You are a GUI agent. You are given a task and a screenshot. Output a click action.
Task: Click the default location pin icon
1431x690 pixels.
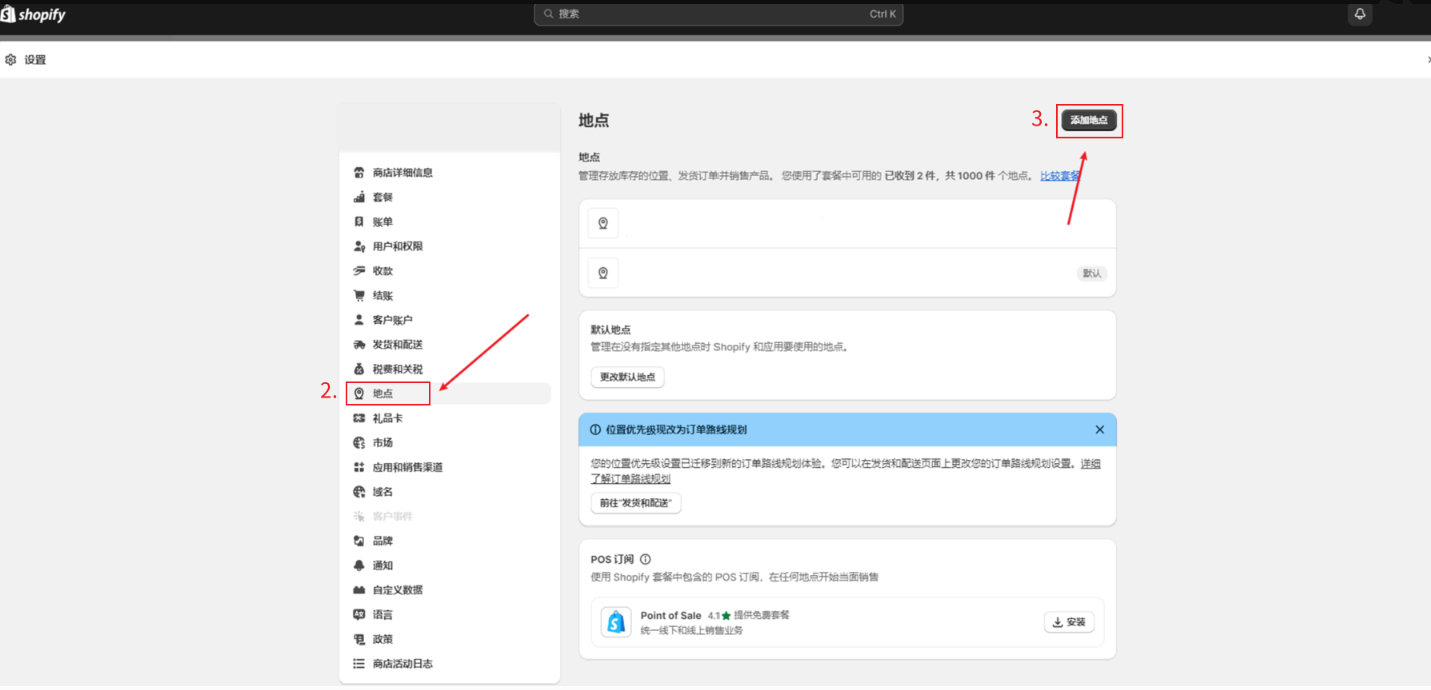pos(603,273)
